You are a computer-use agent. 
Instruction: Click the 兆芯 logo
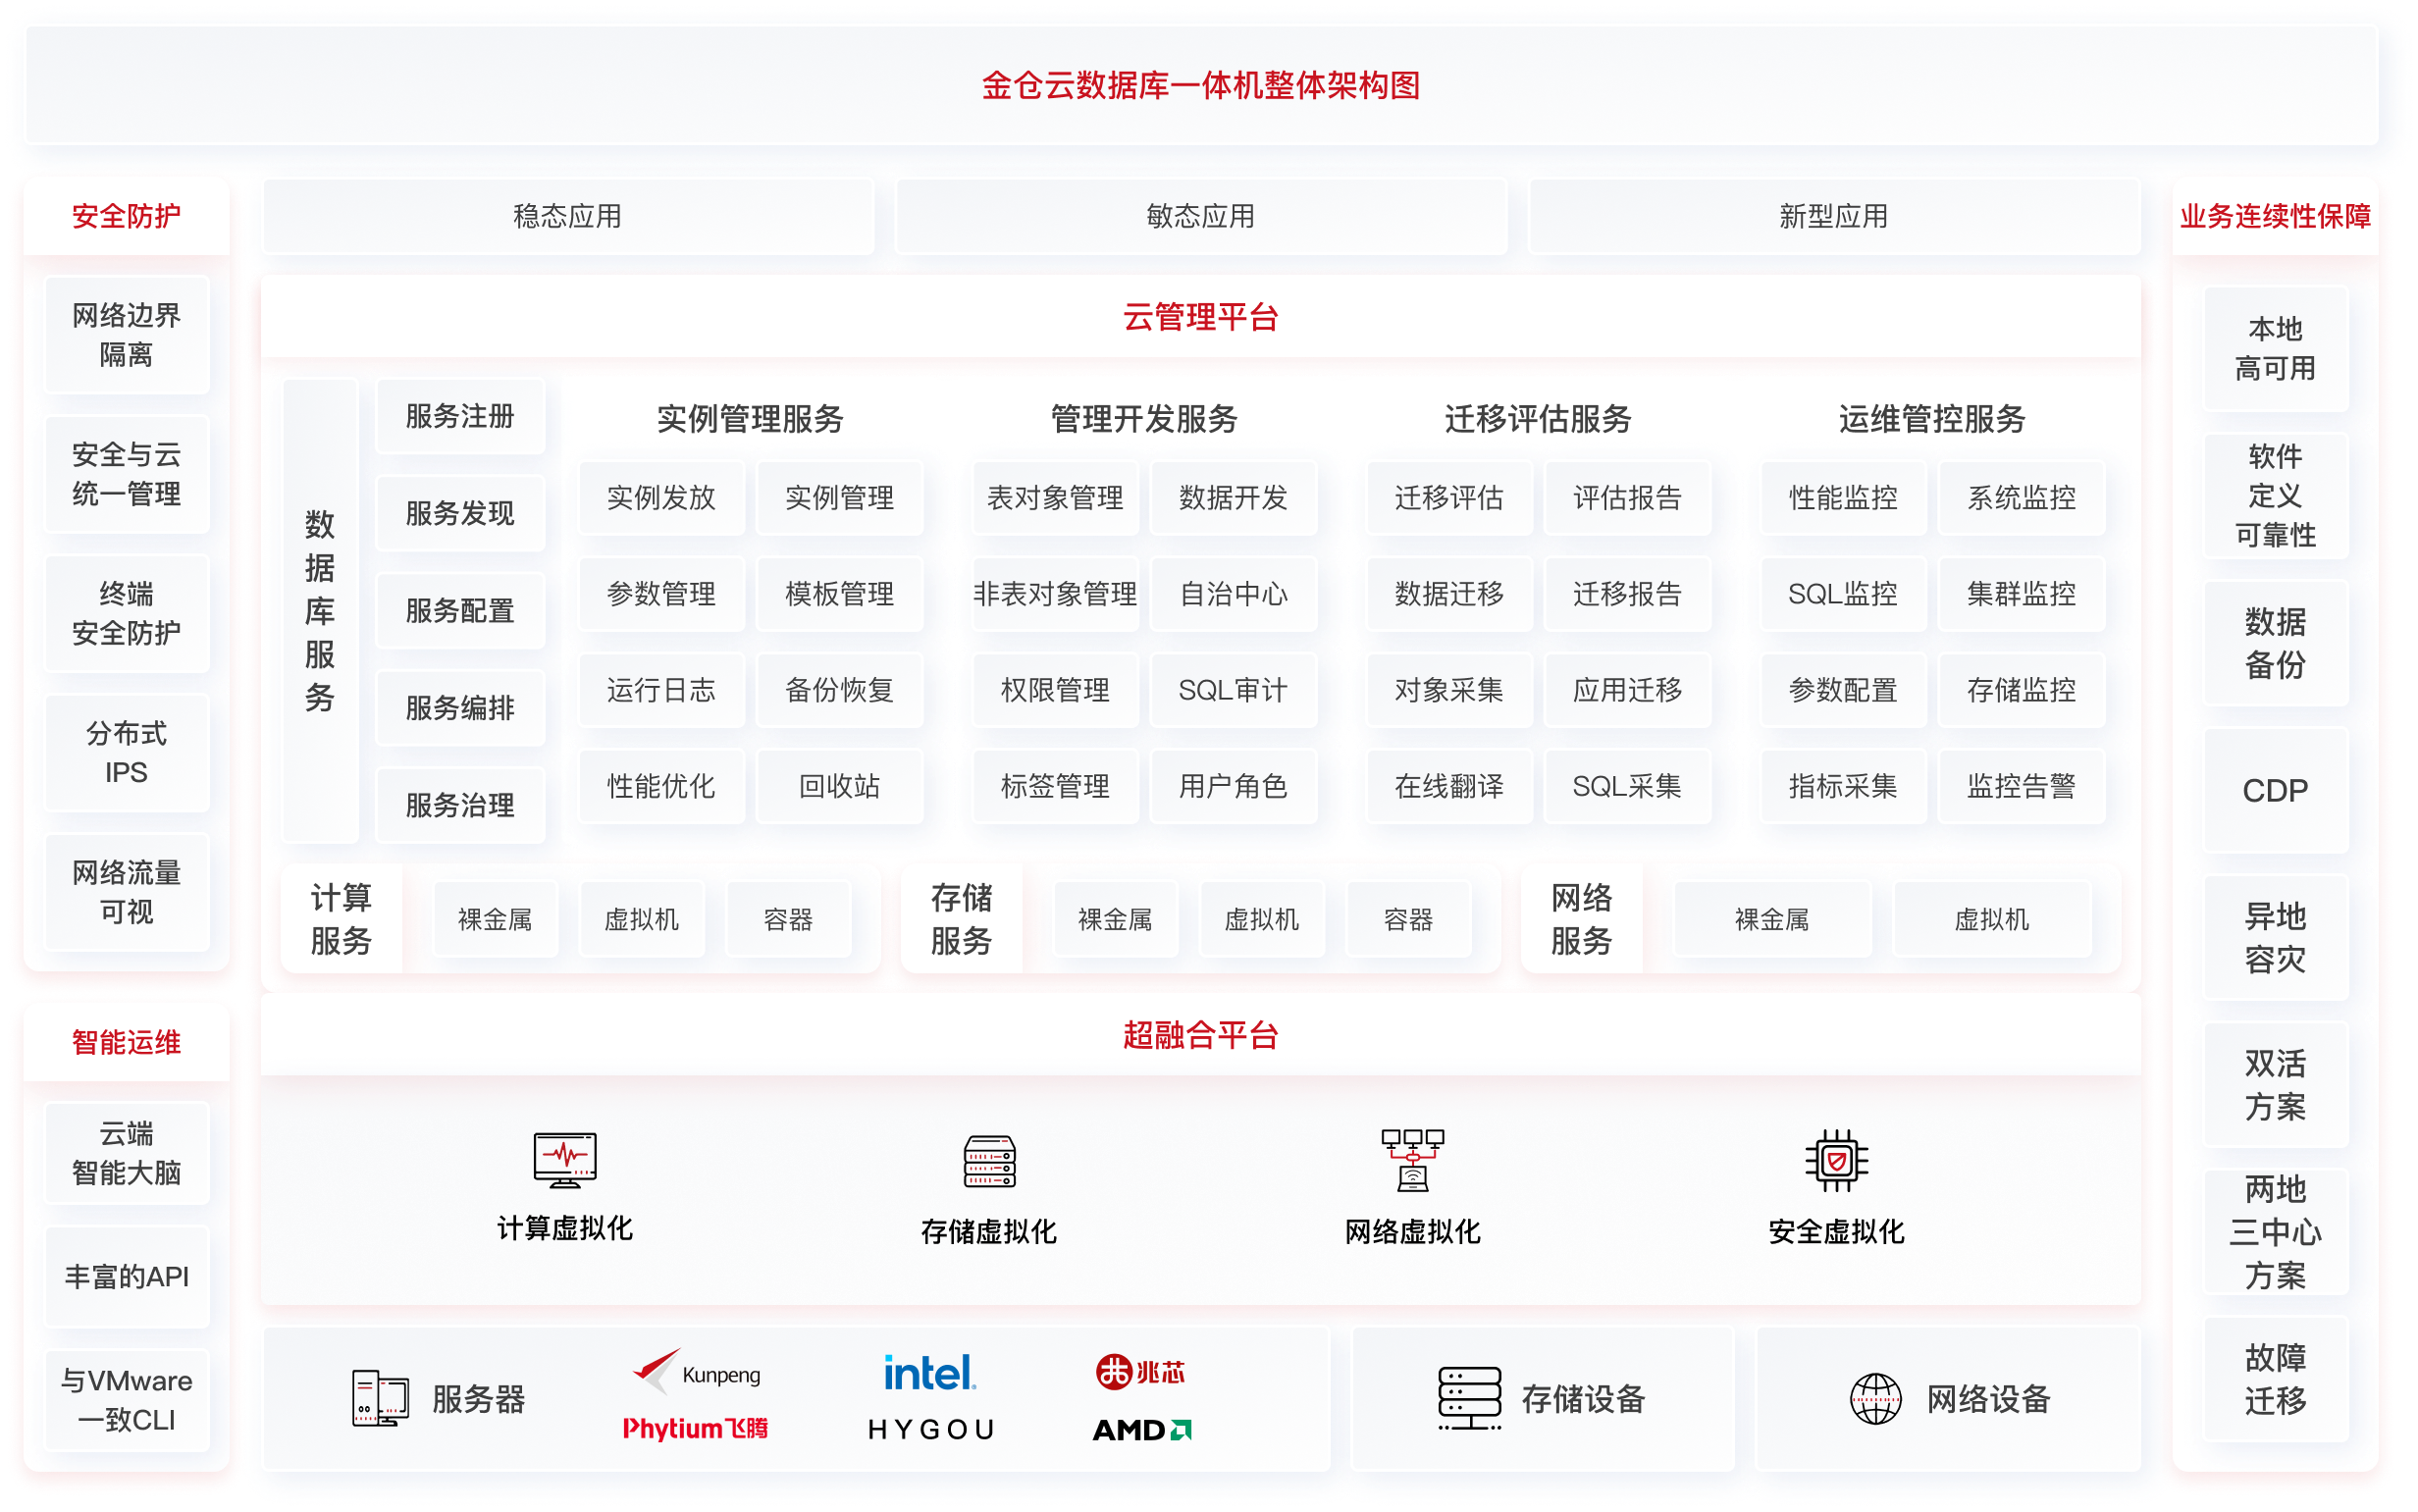(1140, 1372)
